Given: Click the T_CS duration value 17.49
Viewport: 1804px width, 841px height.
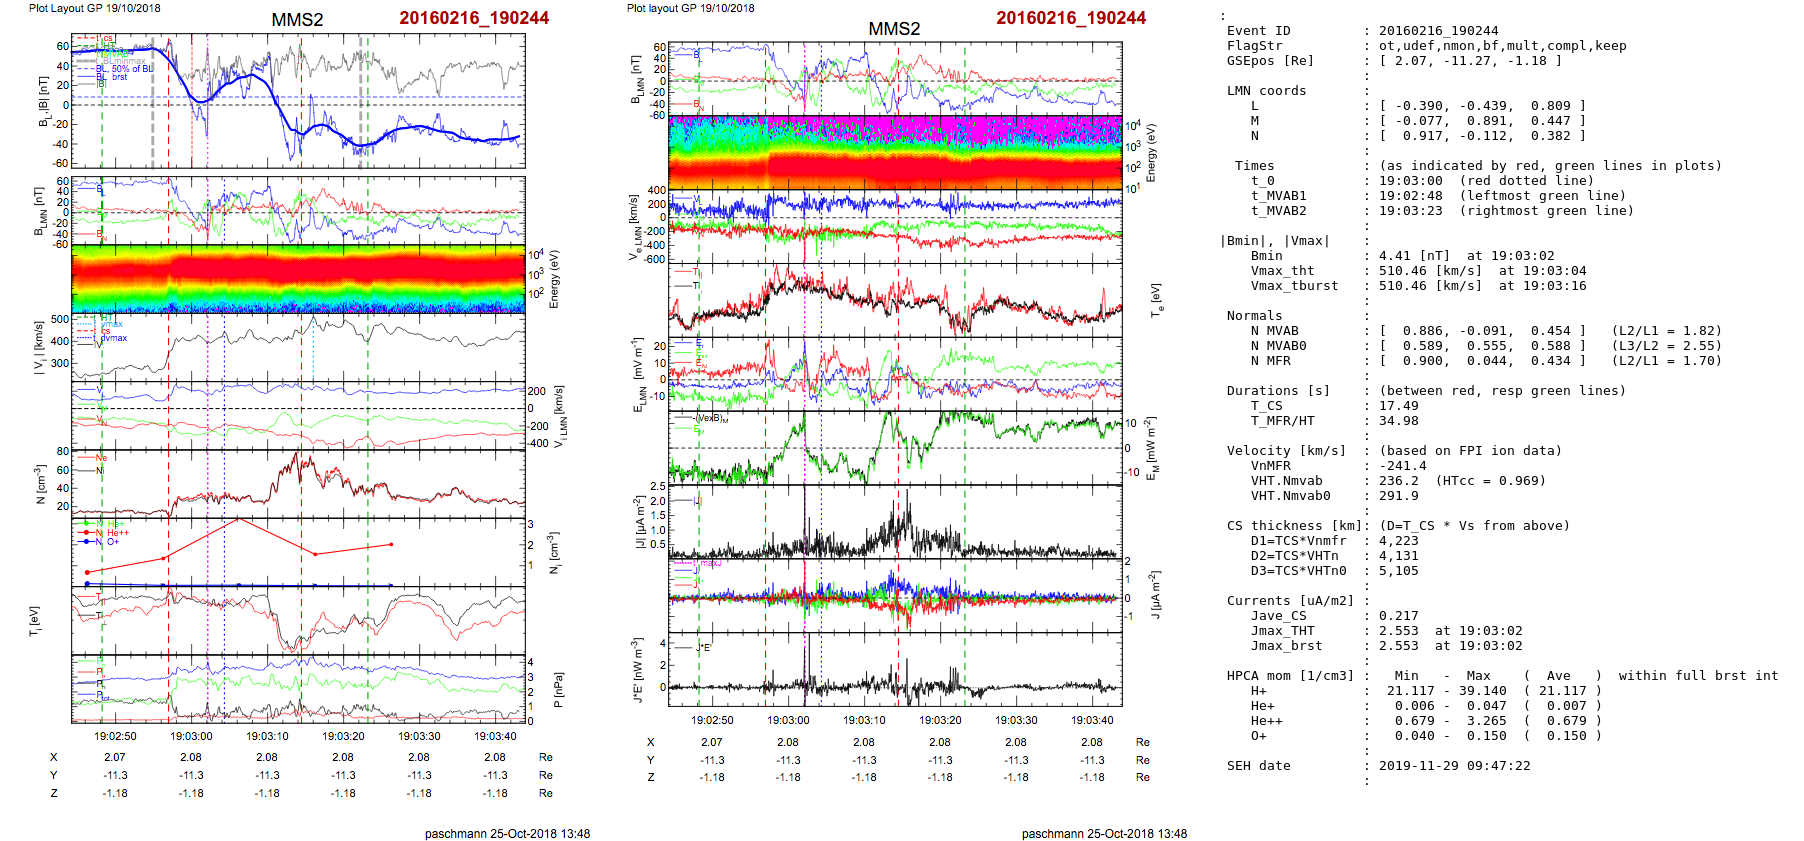Looking at the screenshot, I should [1398, 406].
